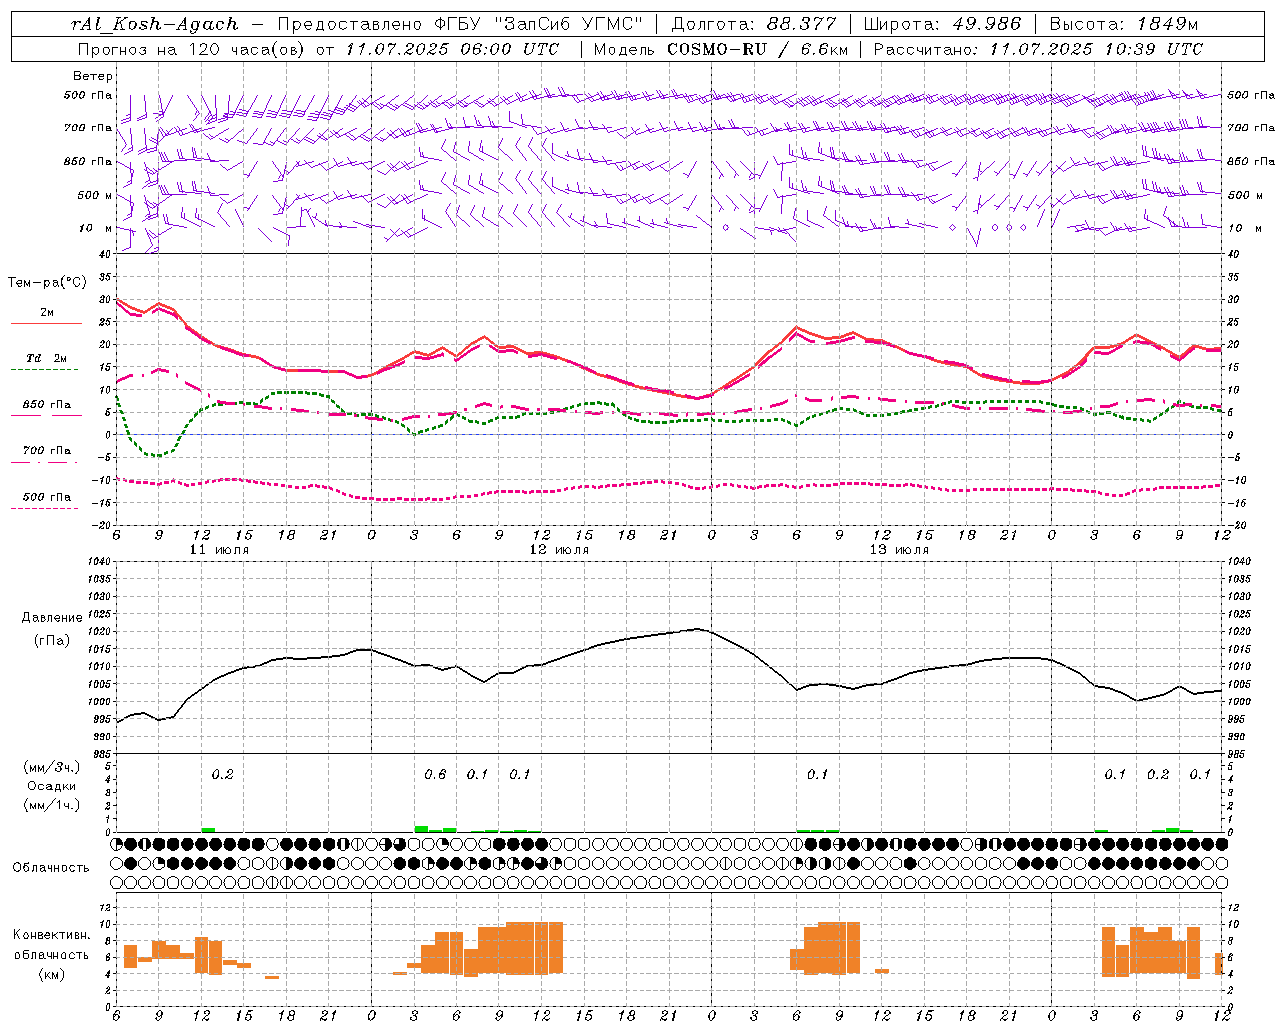The height and width of the screenshot is (1024, 1280).
Task: Select the Облачность row label
Action: (51, 868)
